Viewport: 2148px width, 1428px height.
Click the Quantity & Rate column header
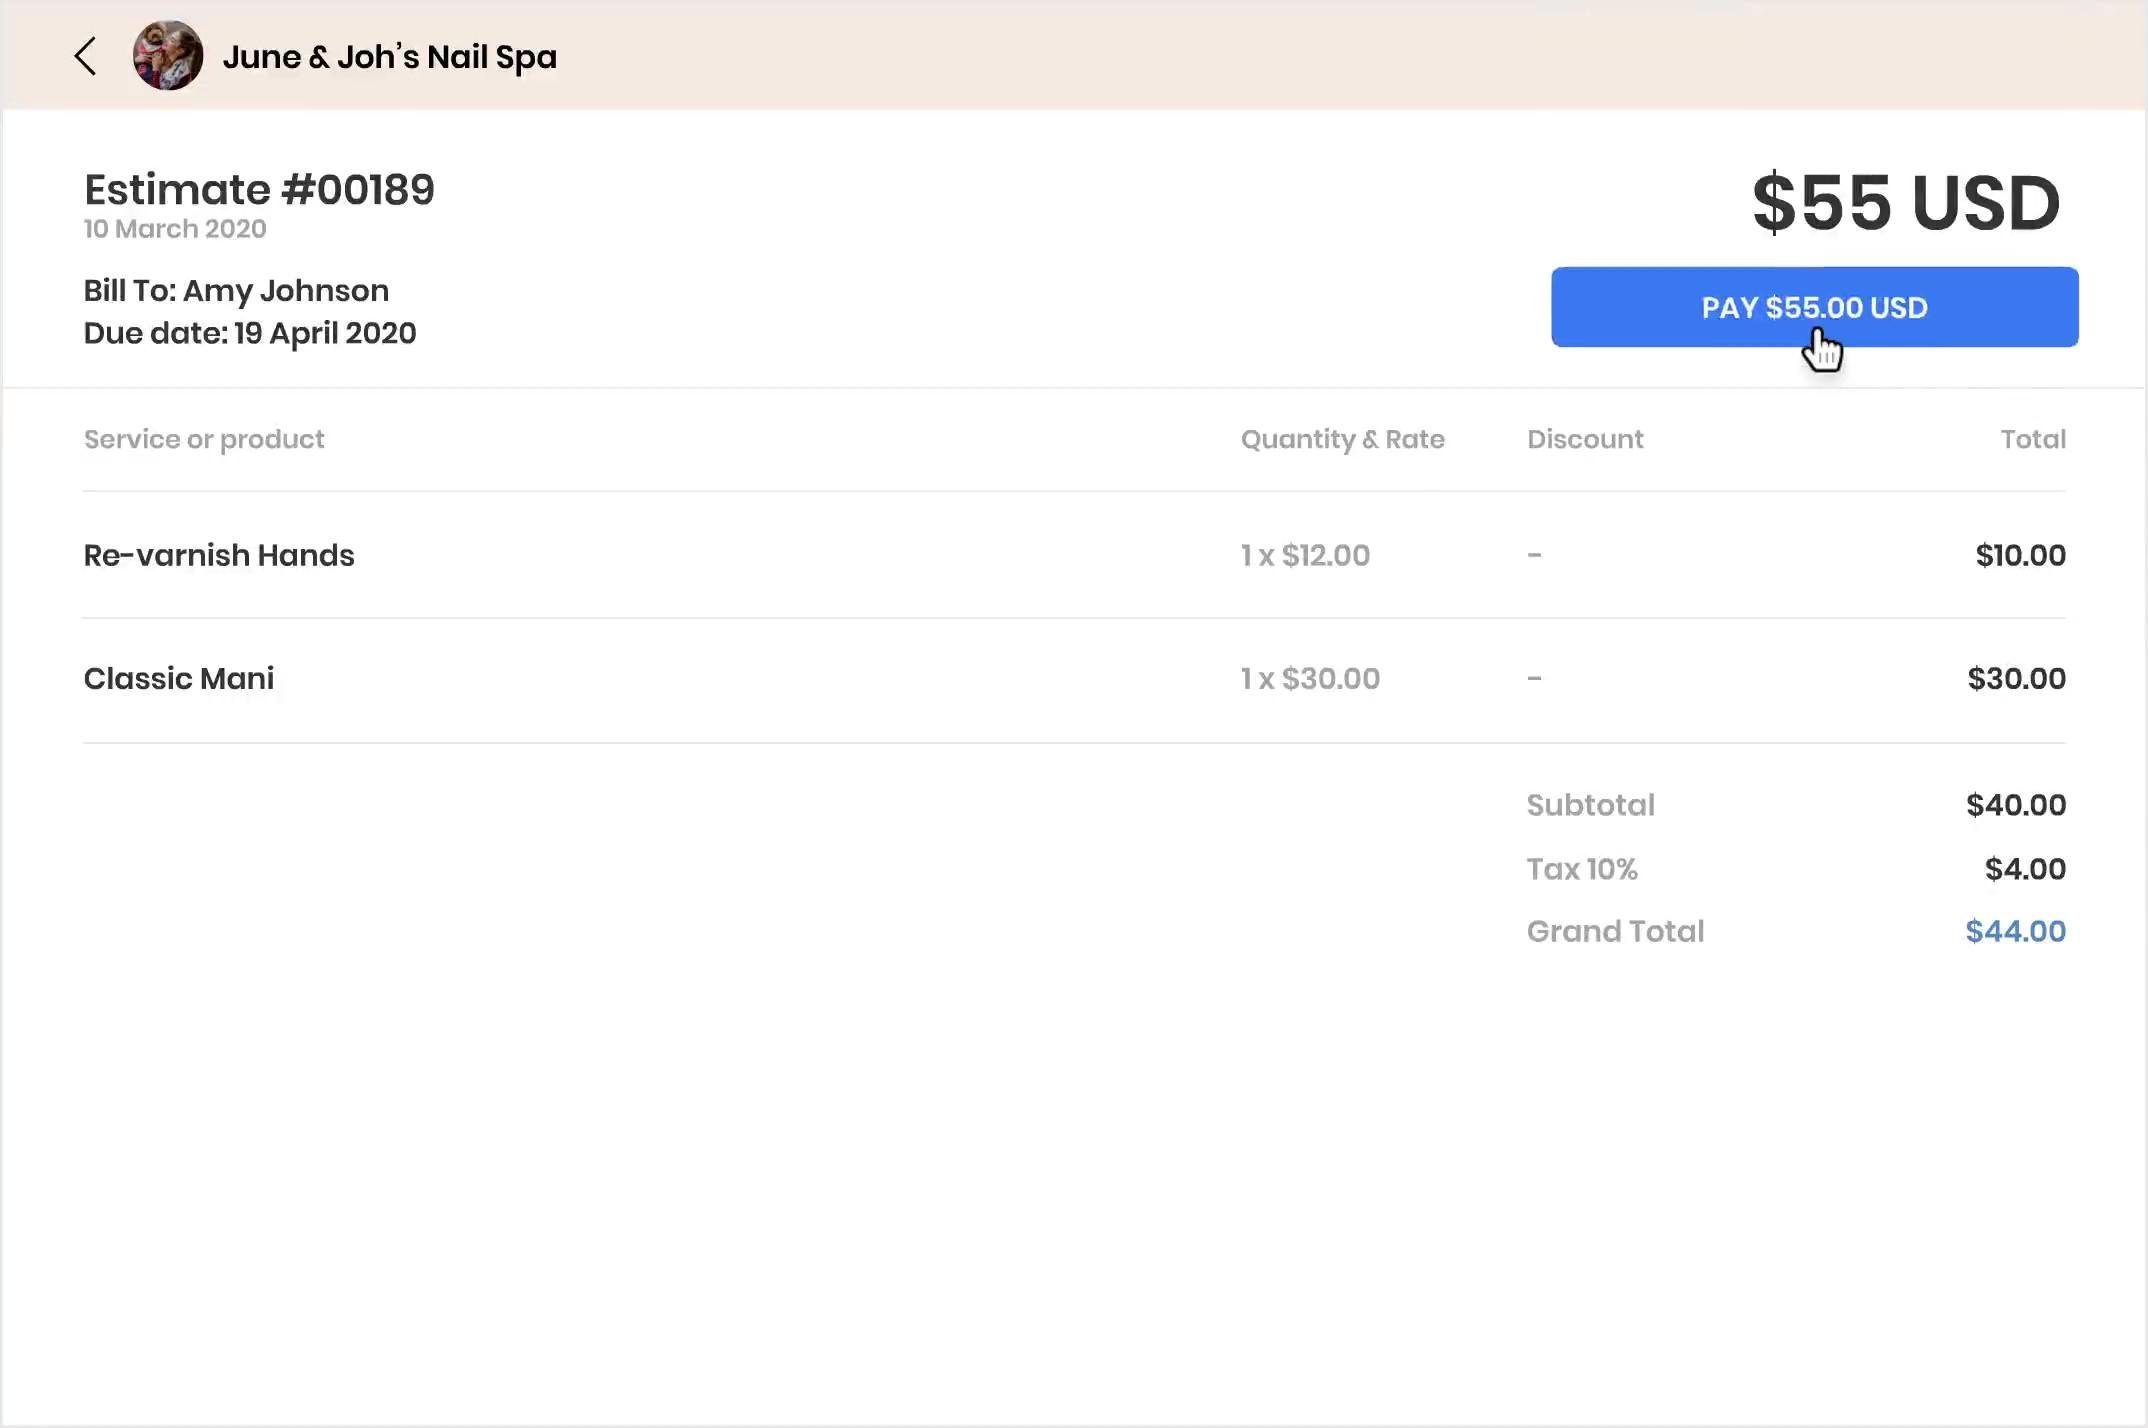pyautogui.click(x=1342, y=439)
